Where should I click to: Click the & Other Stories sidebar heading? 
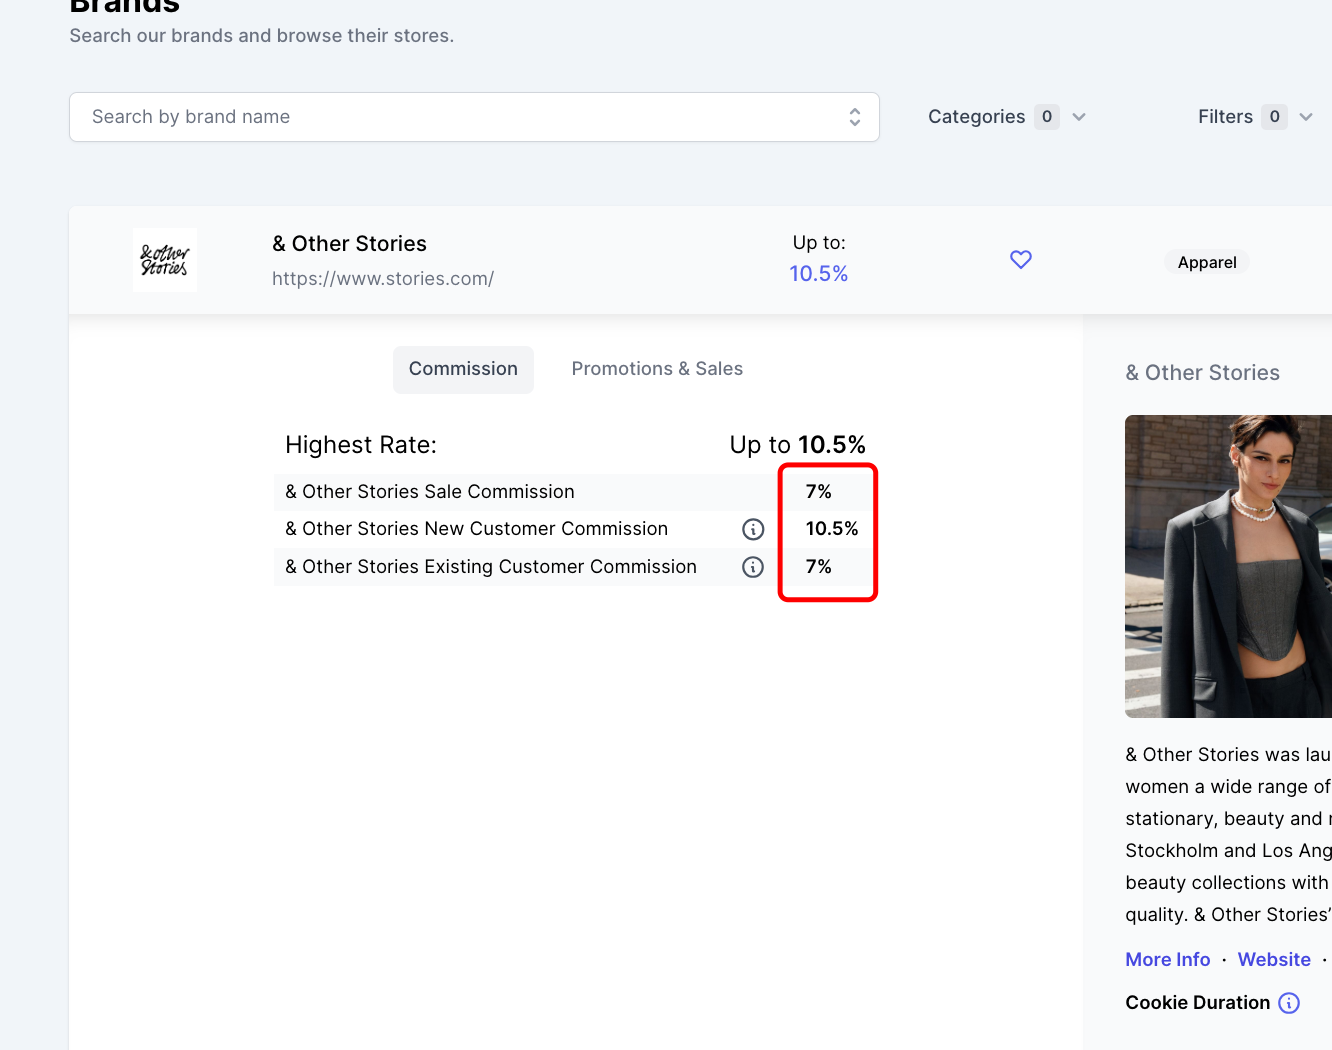[x=1202, y=373]
